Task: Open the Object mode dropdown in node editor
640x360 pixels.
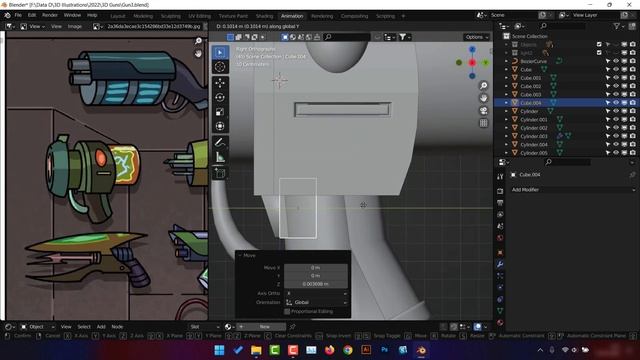Action: click(x=38, y=327)
